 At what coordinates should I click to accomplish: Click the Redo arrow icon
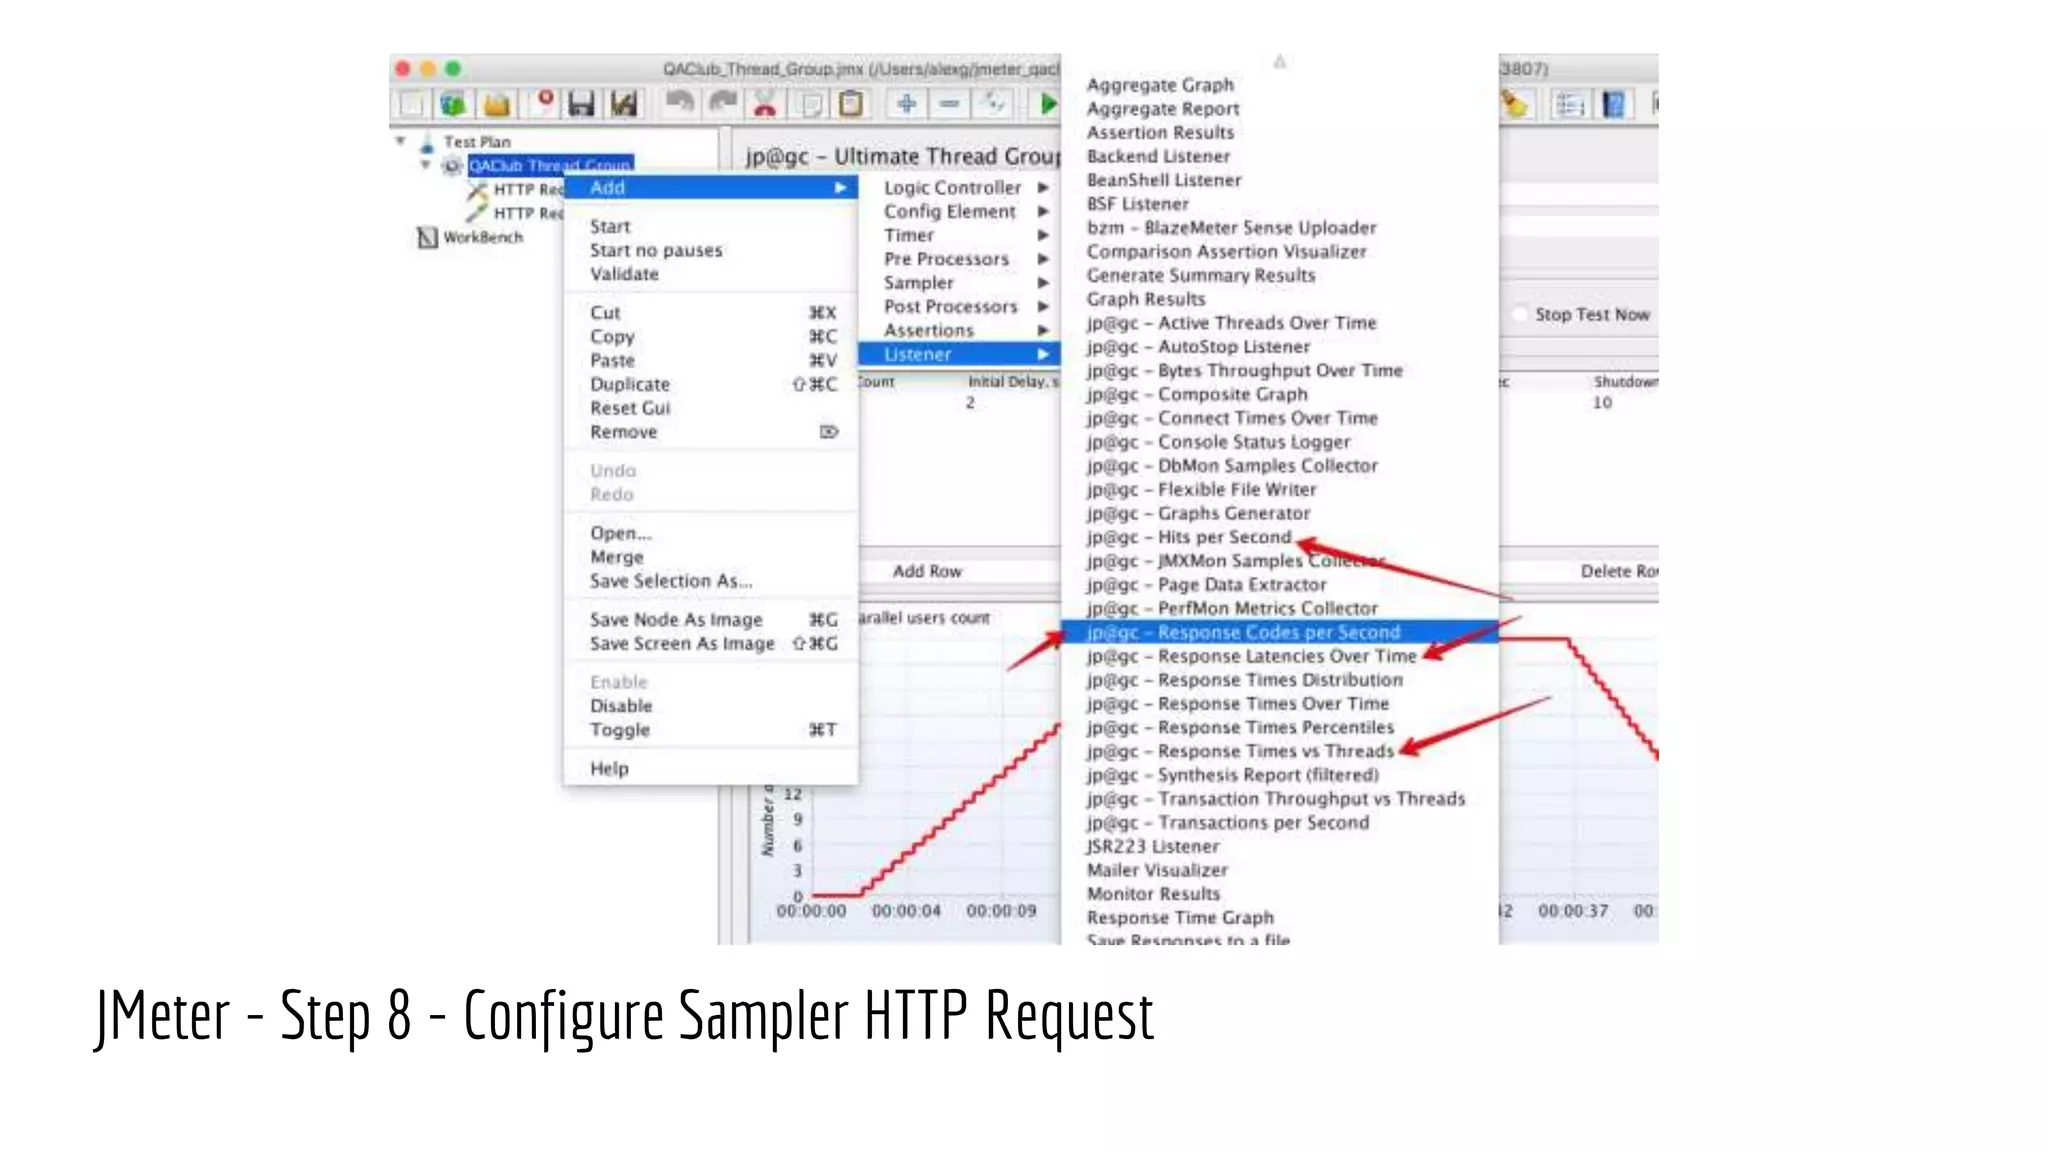tap(722, 102)
